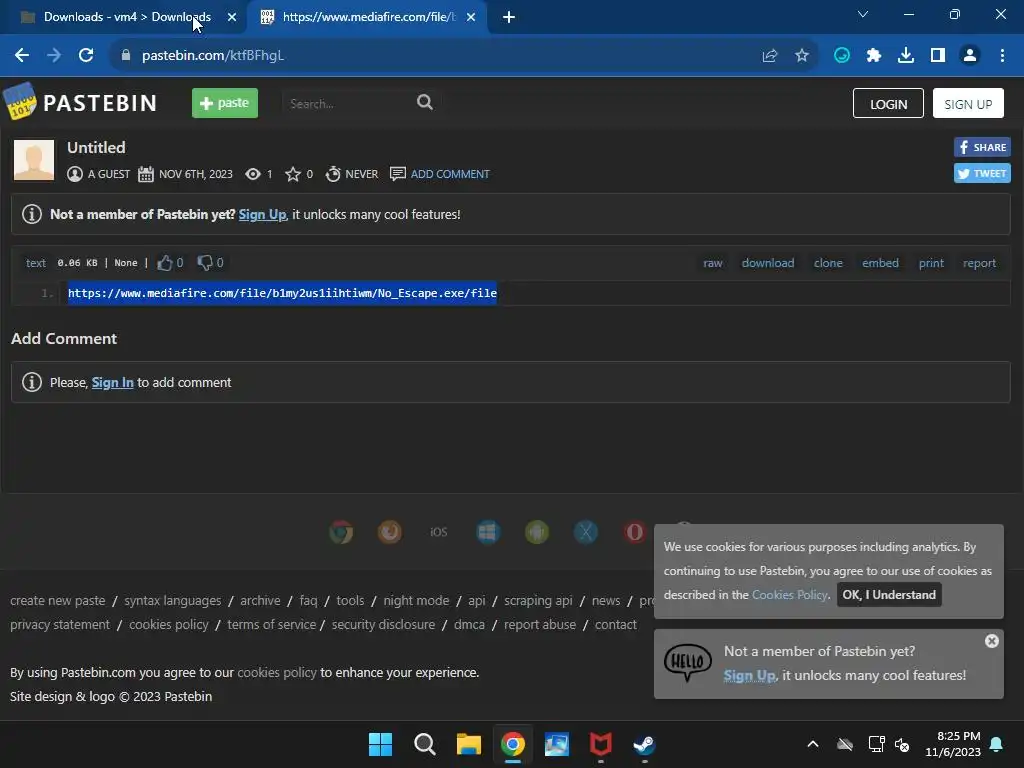Screen dimensions: 1024x768
Task: Print the paste
Action: pyautogui.click(x=931, y=263)
